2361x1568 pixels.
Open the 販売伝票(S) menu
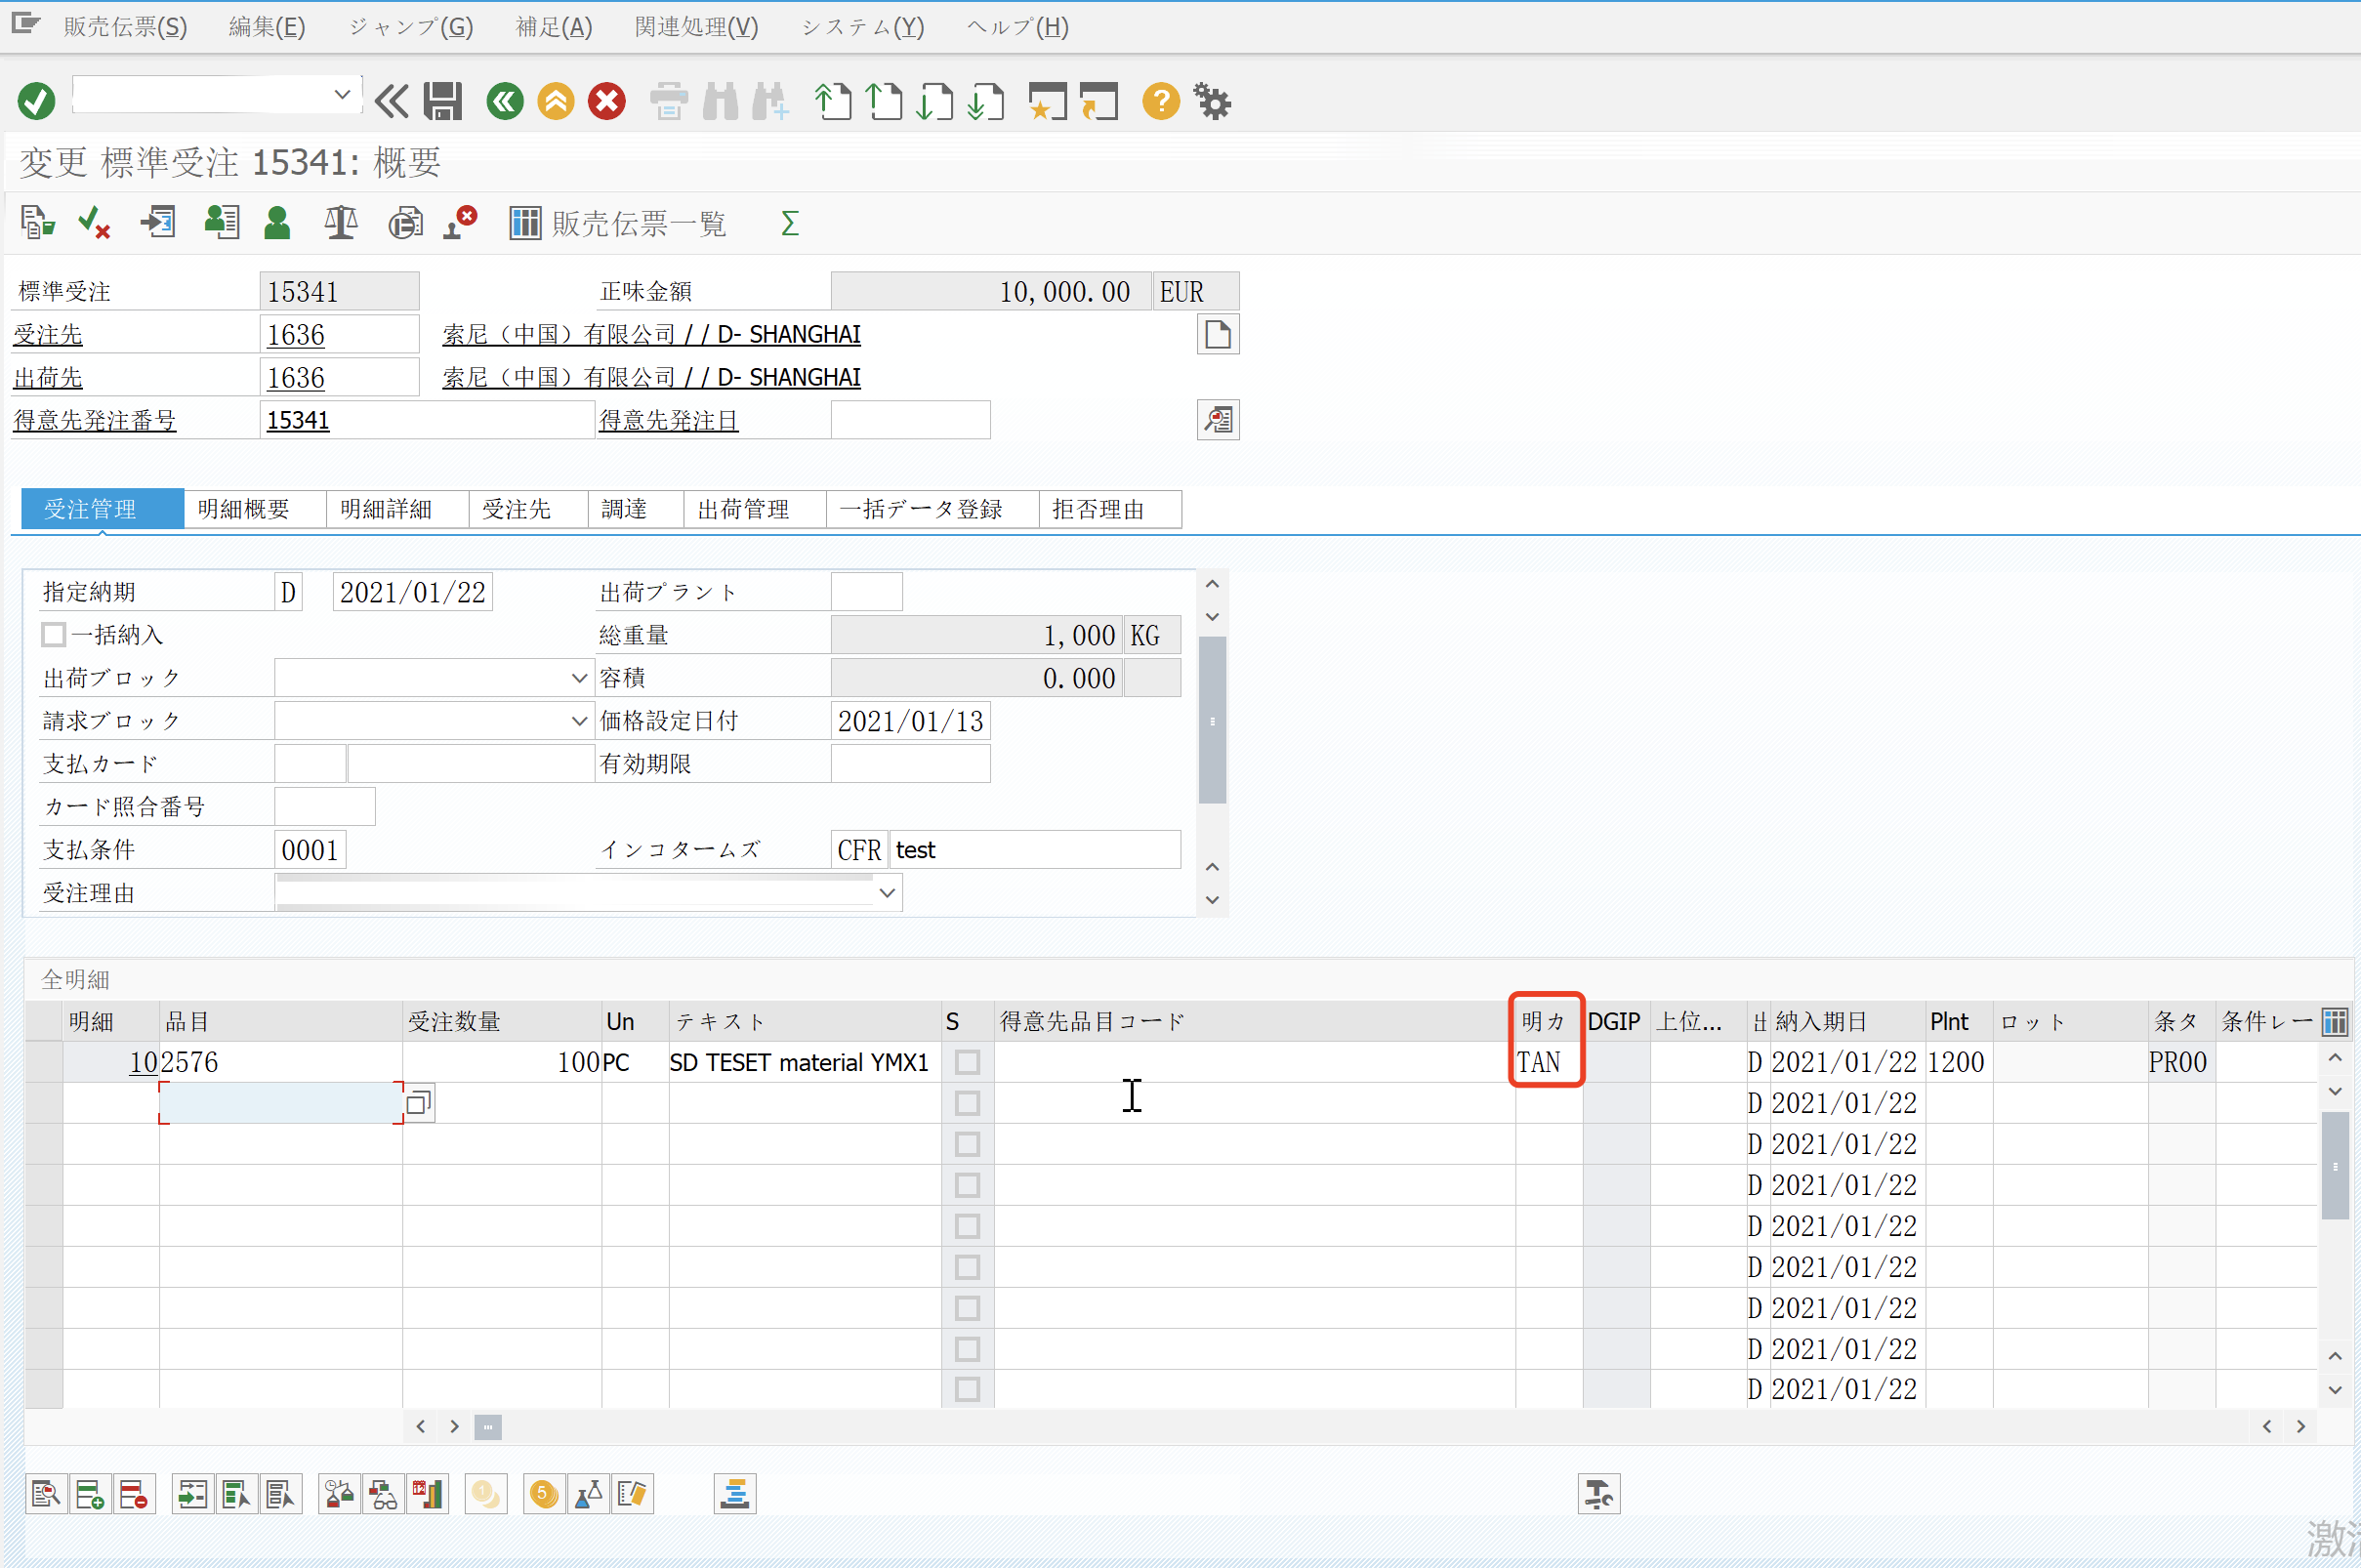(125, 27)
